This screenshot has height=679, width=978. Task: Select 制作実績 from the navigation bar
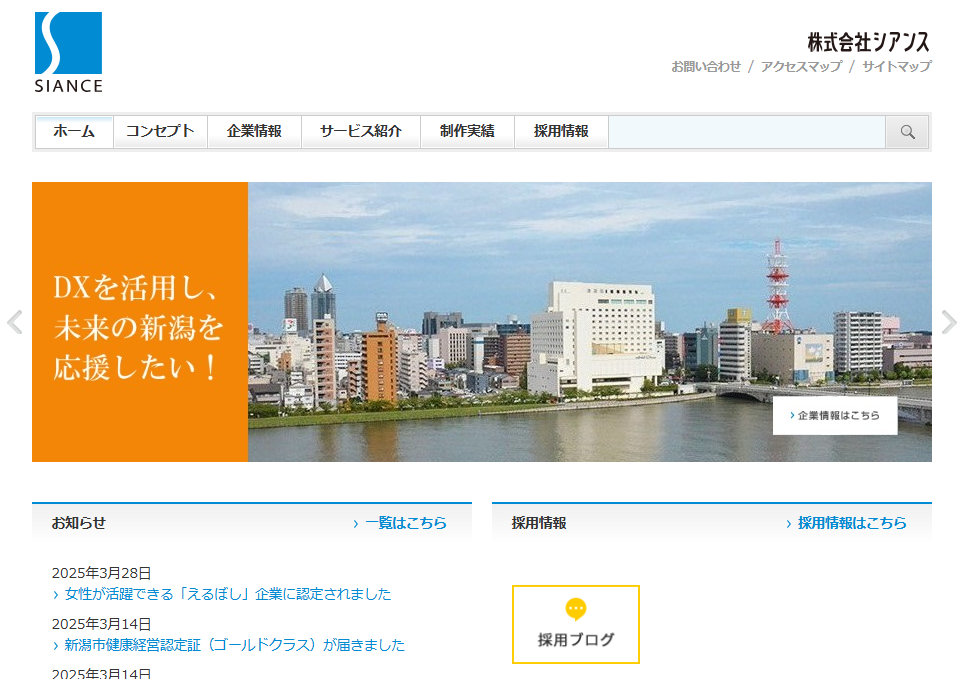pos(467,132)
